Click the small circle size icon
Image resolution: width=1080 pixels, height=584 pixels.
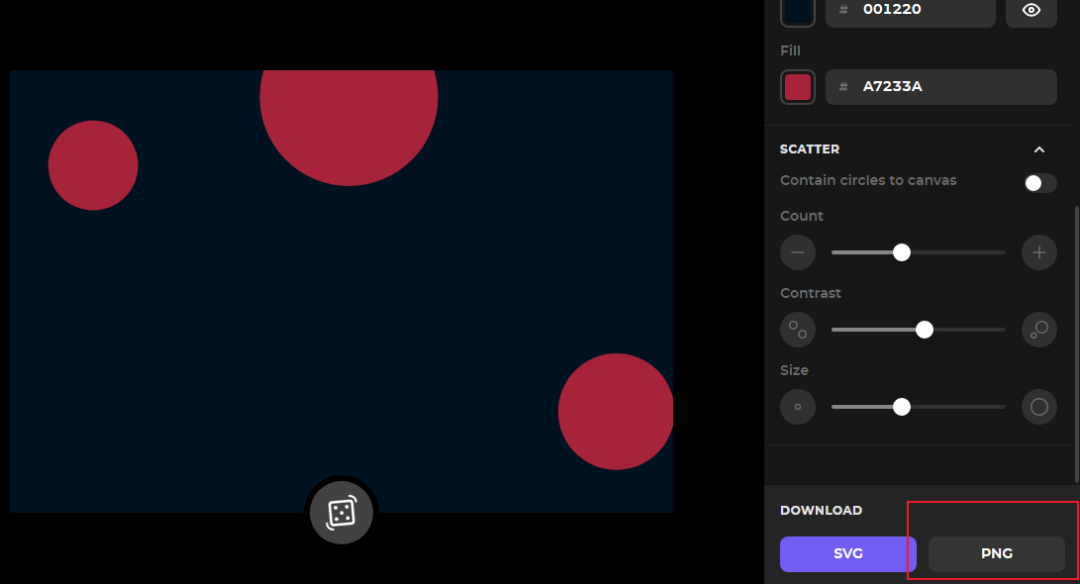tap(797, 407)
